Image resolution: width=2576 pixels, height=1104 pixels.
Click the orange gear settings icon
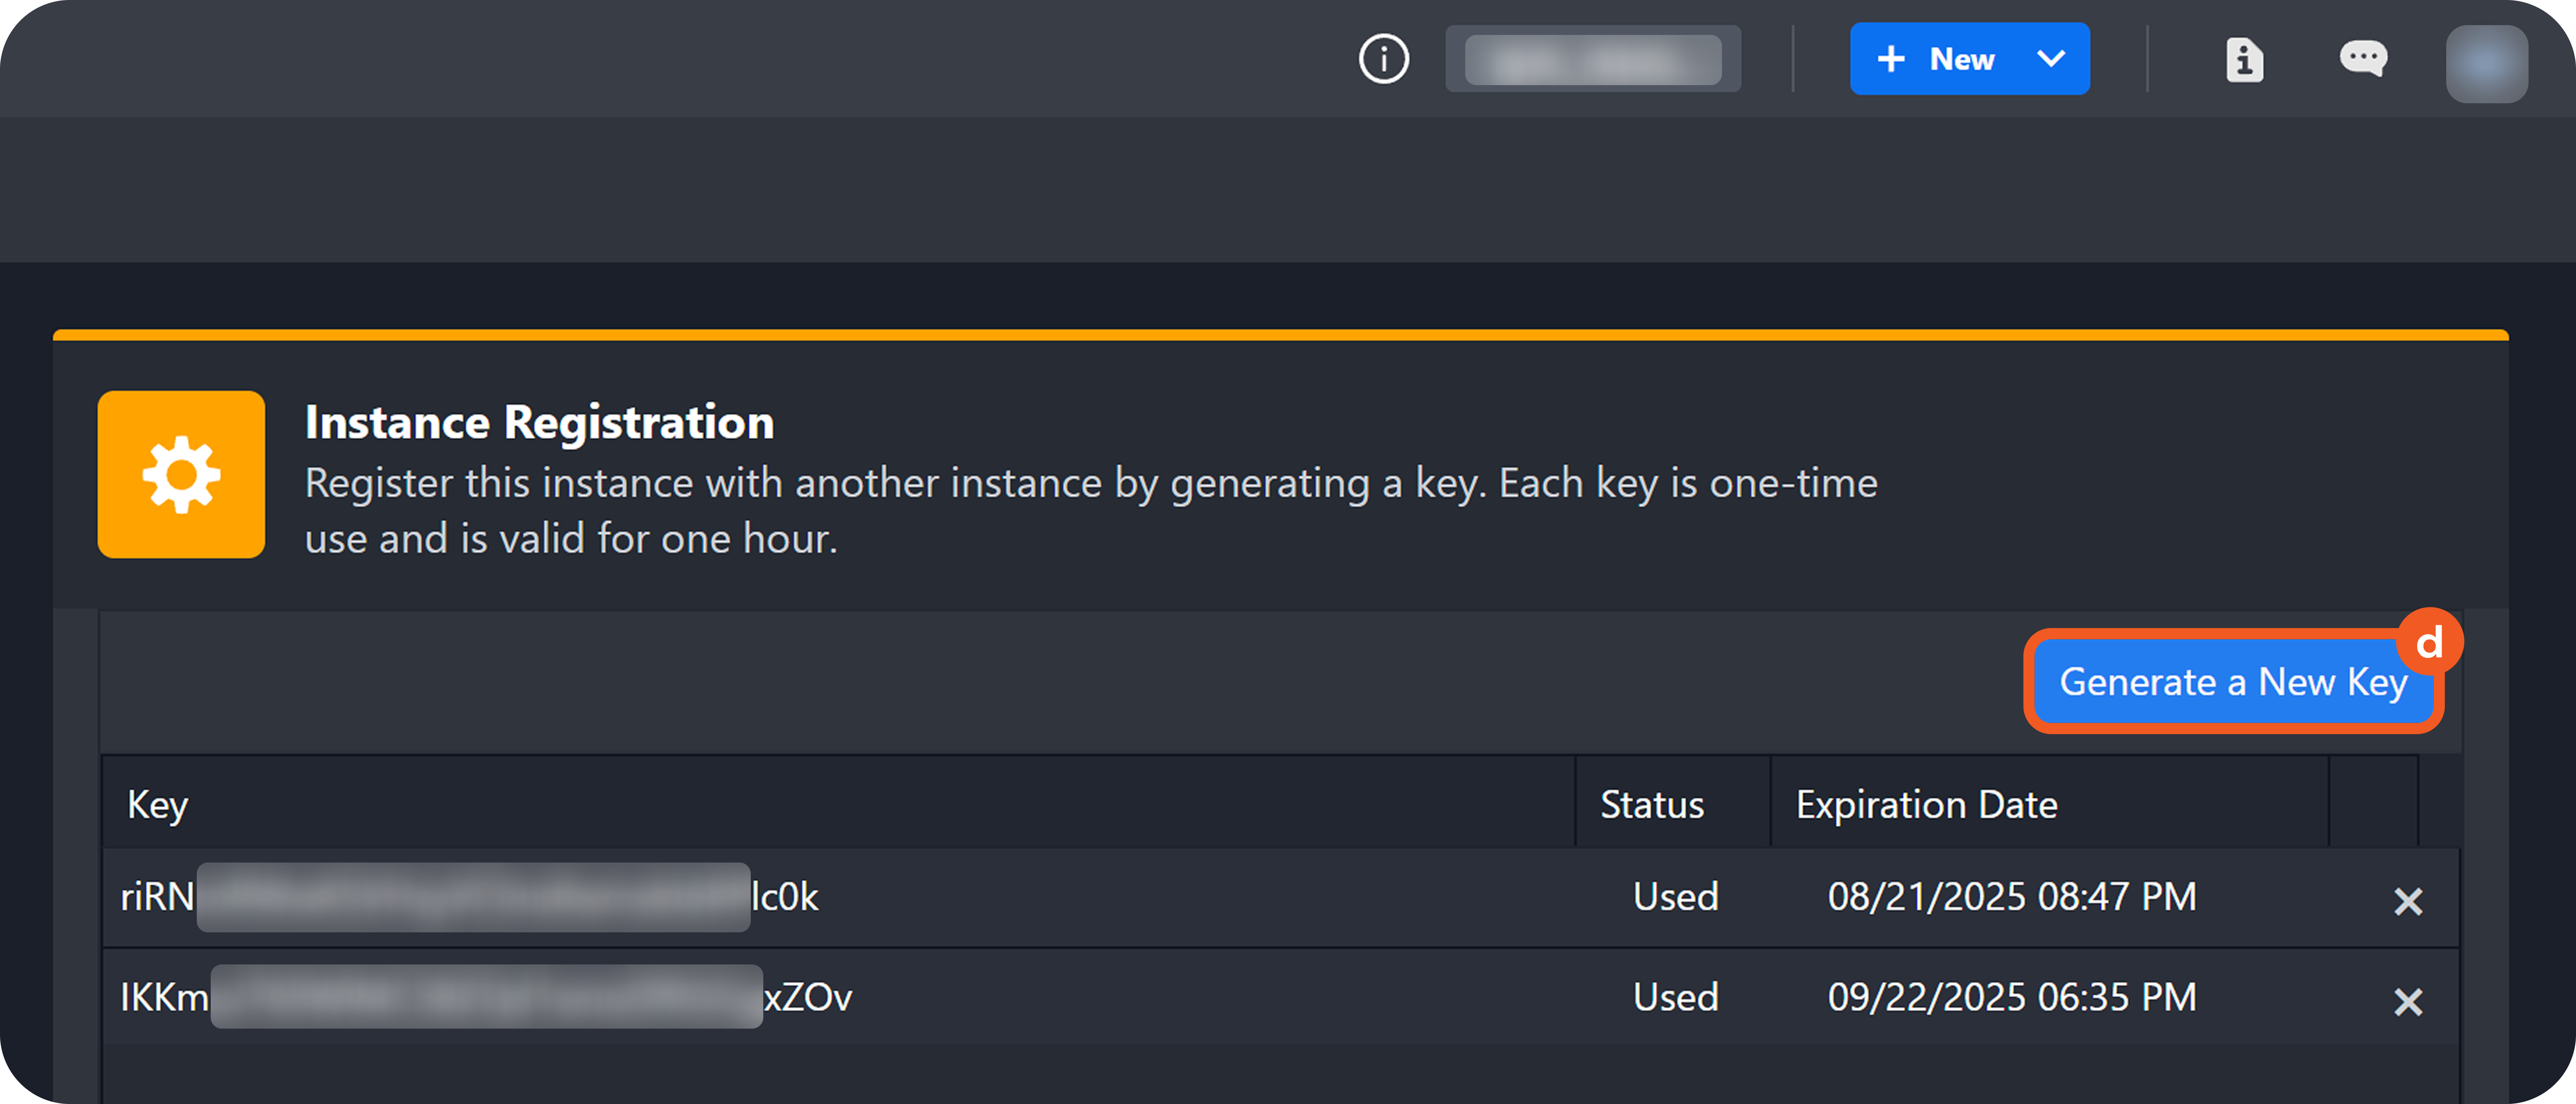[181, 474]
